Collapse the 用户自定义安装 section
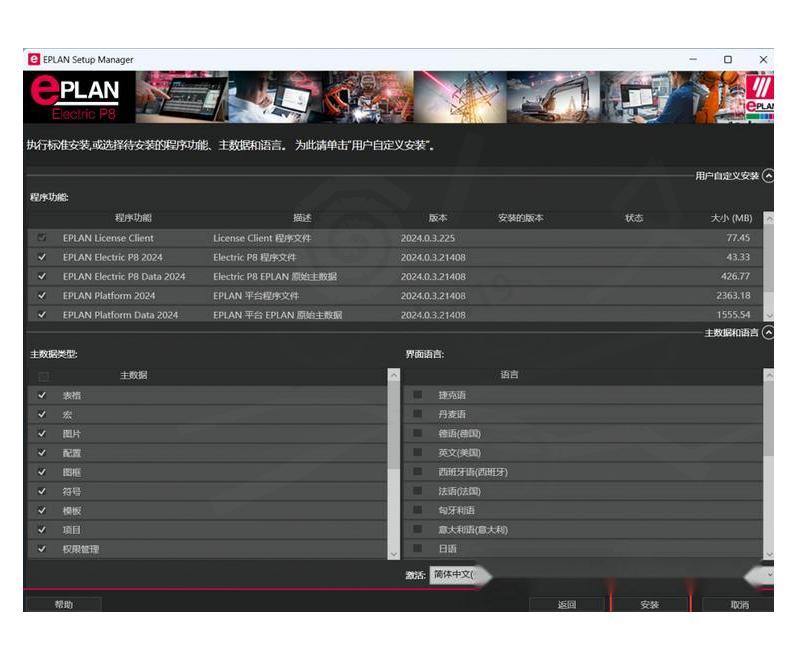 768,176
